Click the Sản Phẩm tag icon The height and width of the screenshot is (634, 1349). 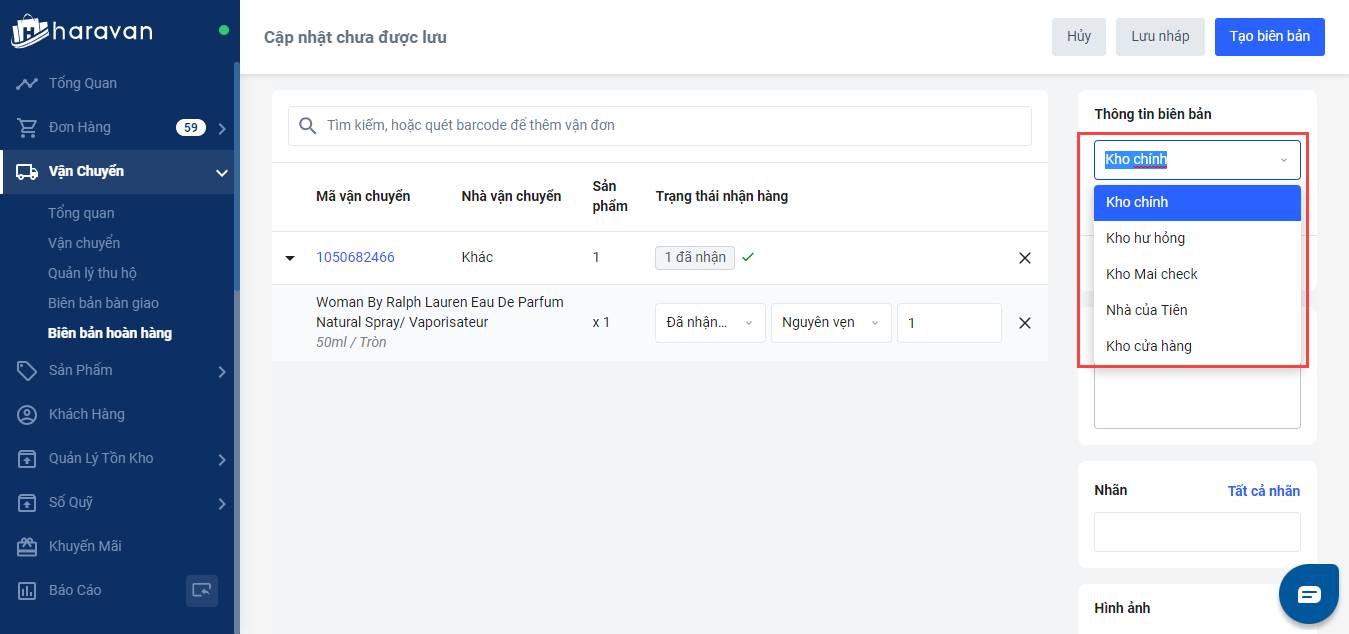tap(27, 370)
